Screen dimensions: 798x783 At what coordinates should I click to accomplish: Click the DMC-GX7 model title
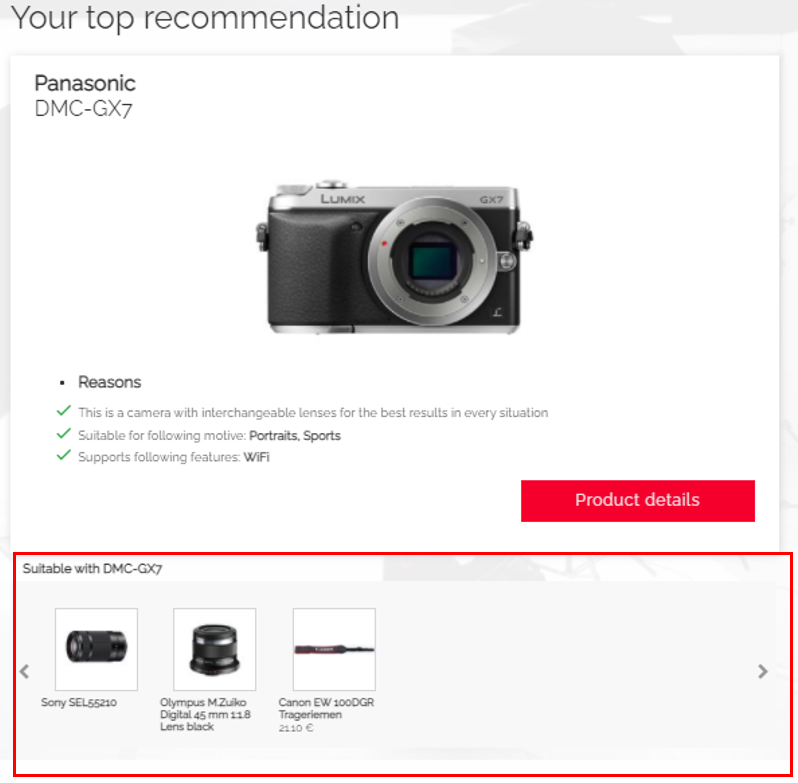[x=83, y=109]
